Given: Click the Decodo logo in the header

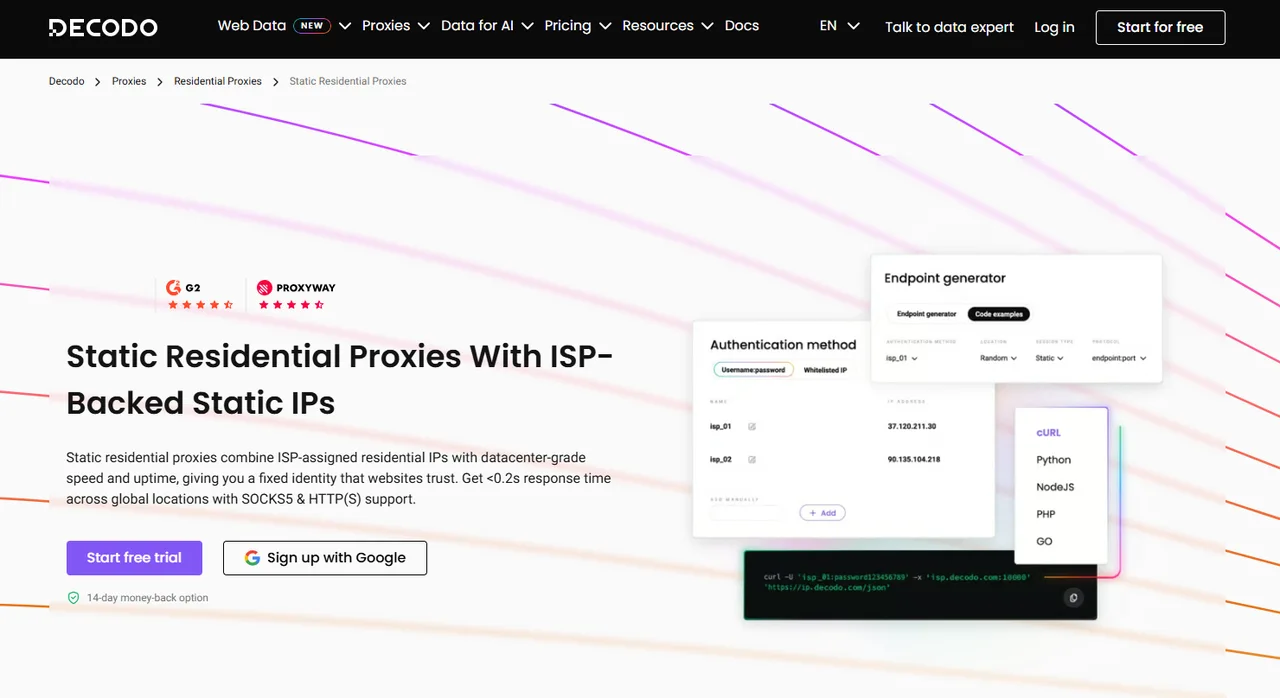Looking at the screenshot, I should [x=103, y=27].
